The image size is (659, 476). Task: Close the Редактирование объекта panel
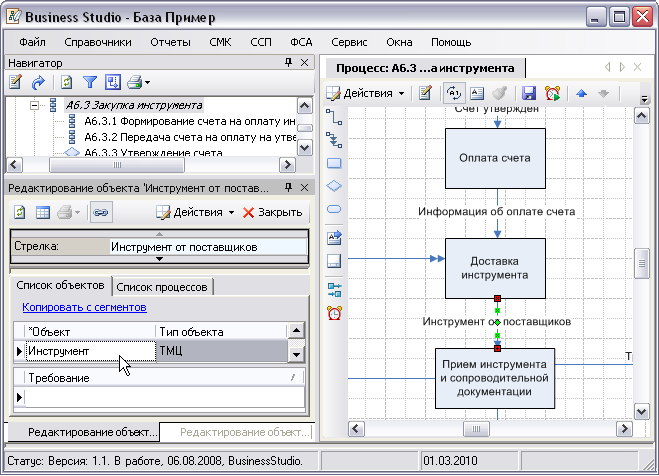click(305, 187)
